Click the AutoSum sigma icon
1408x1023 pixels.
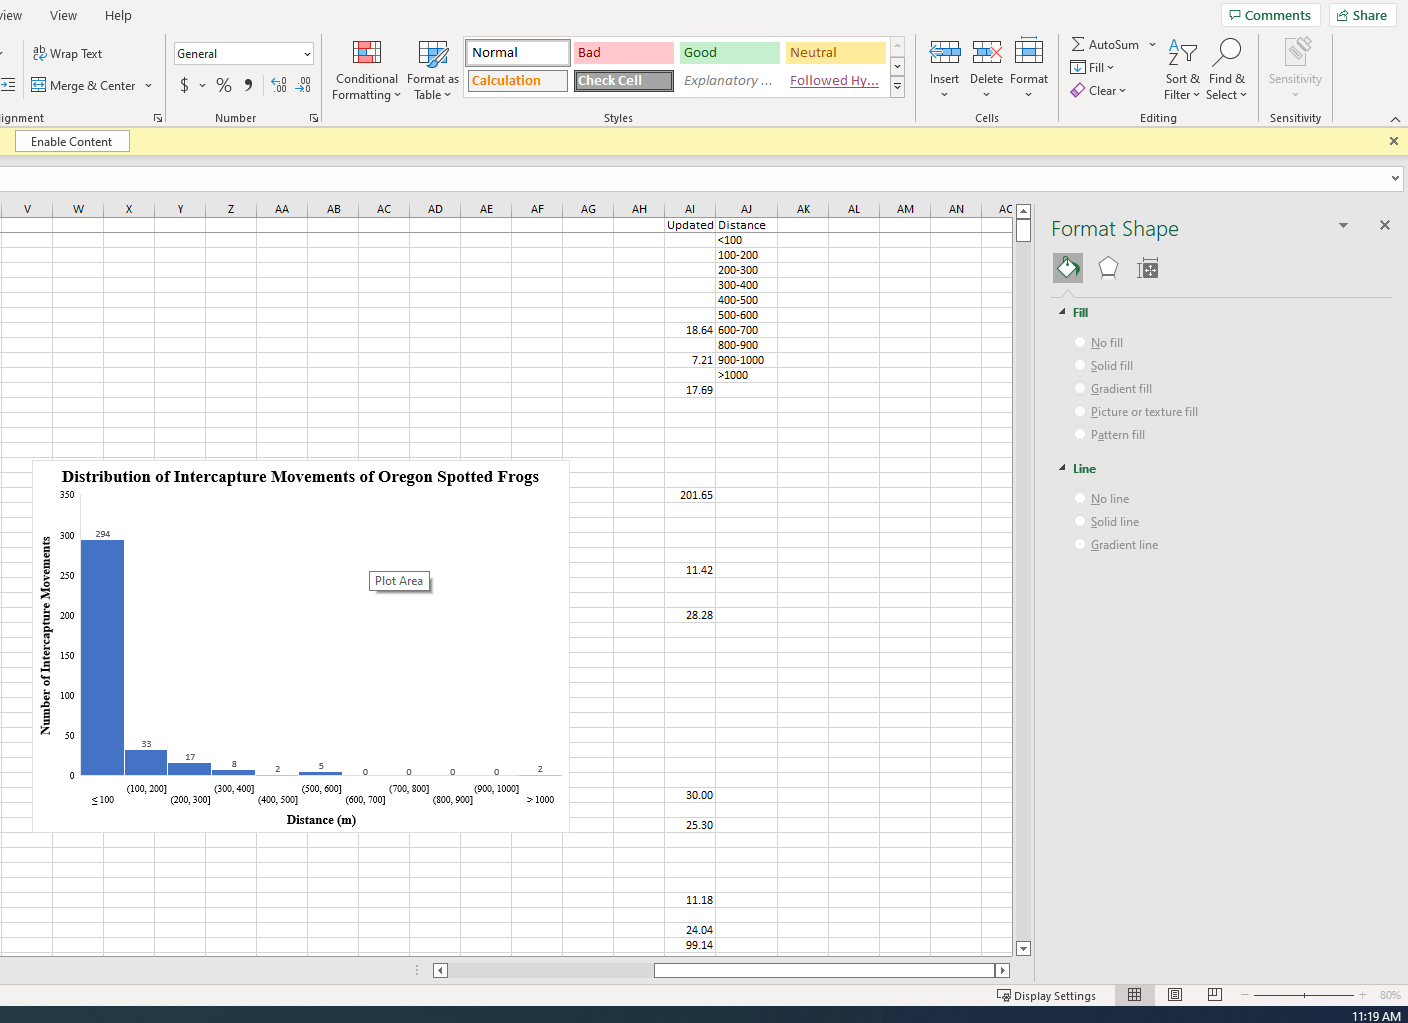click(x=1078, y=45)
